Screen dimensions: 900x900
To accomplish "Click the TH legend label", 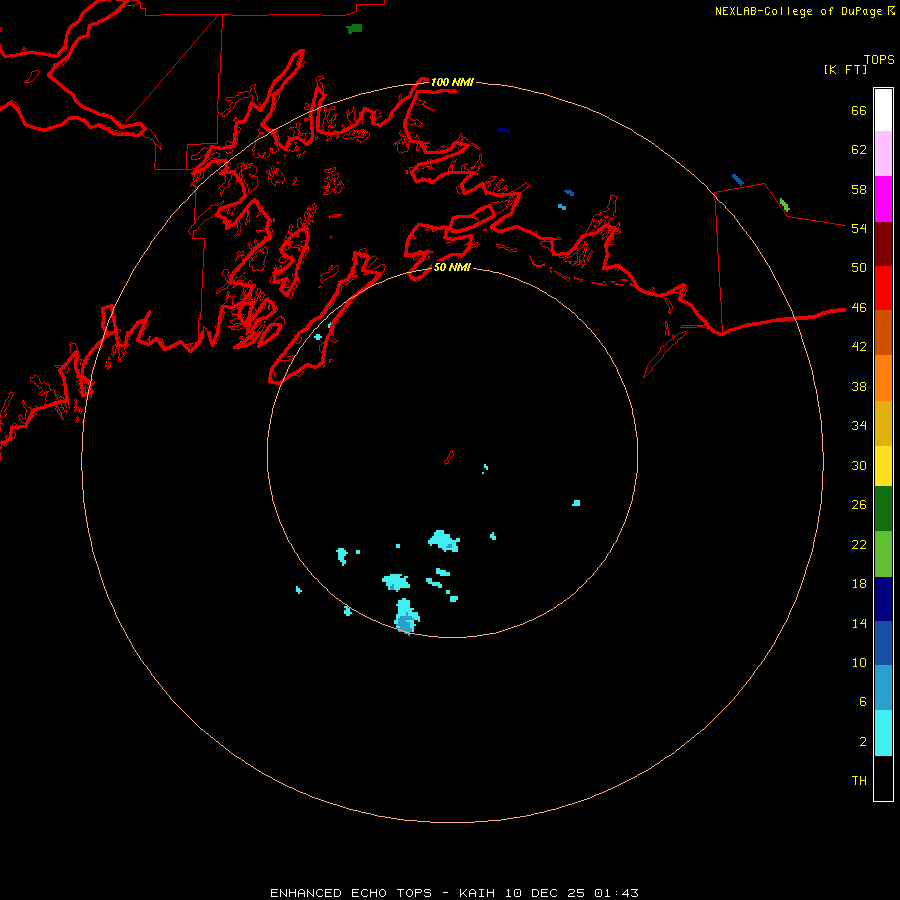I will point(859,781).
